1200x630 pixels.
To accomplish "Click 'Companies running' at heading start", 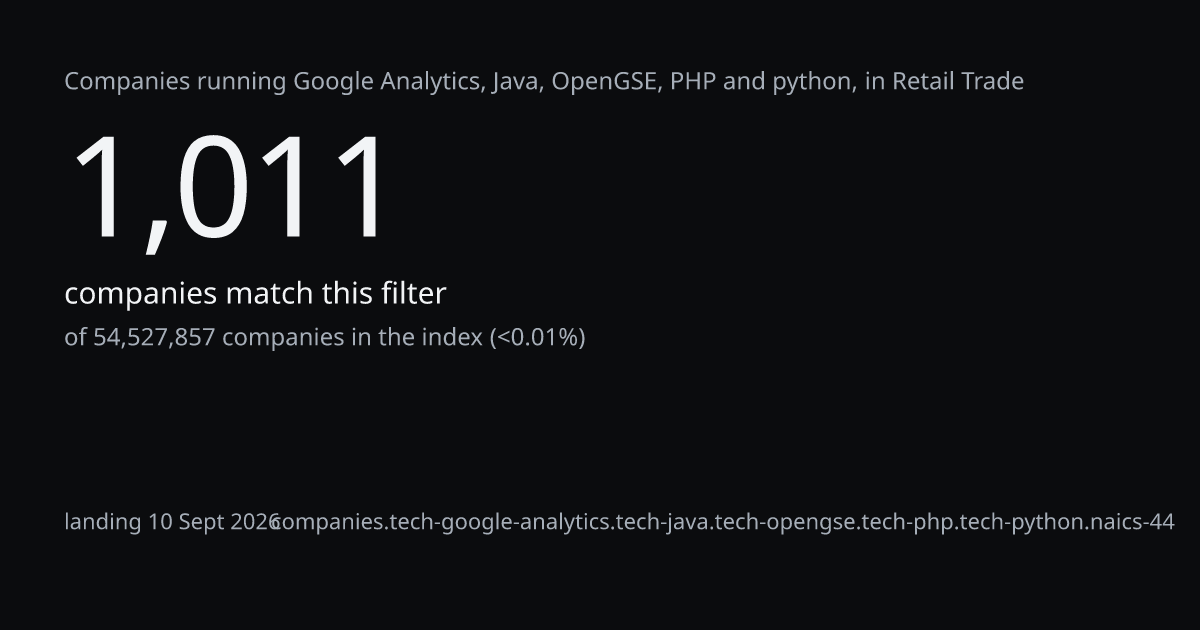I will [175, 82].
